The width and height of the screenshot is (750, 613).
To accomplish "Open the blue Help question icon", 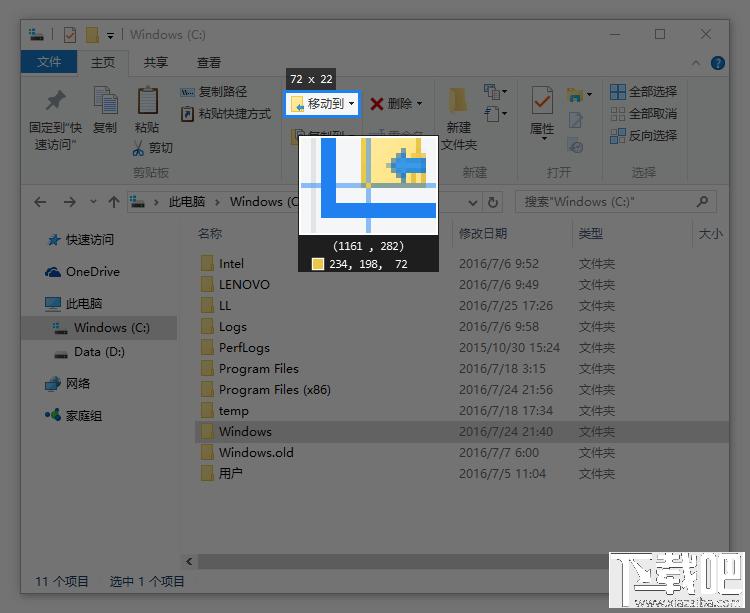I will pyautogui.click(x=717, y=63).
